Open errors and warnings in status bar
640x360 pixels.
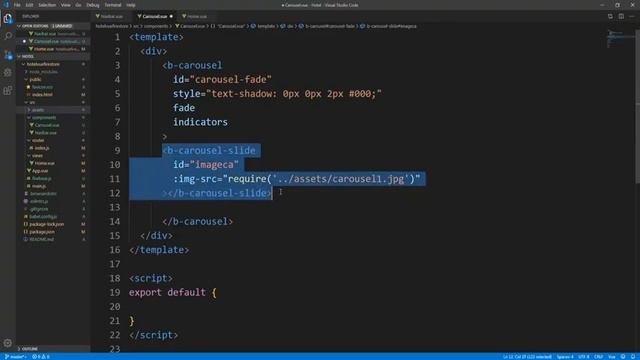point(41,357)
